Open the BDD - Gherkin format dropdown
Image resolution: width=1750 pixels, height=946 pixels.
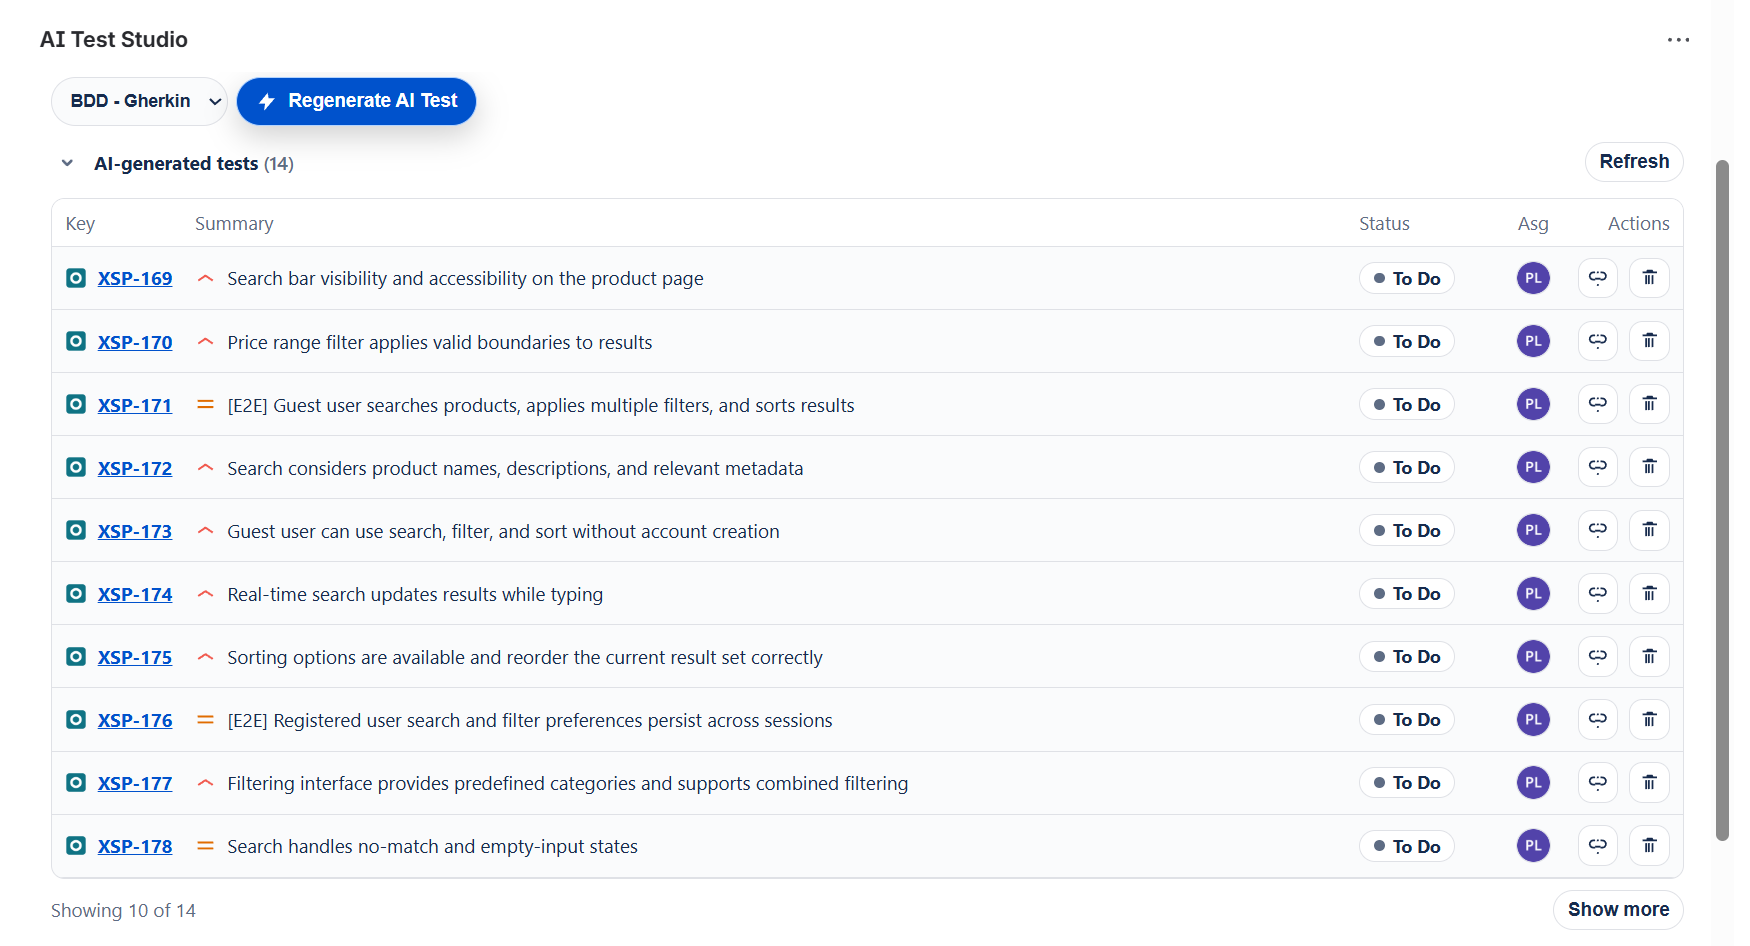click(139, 101)
